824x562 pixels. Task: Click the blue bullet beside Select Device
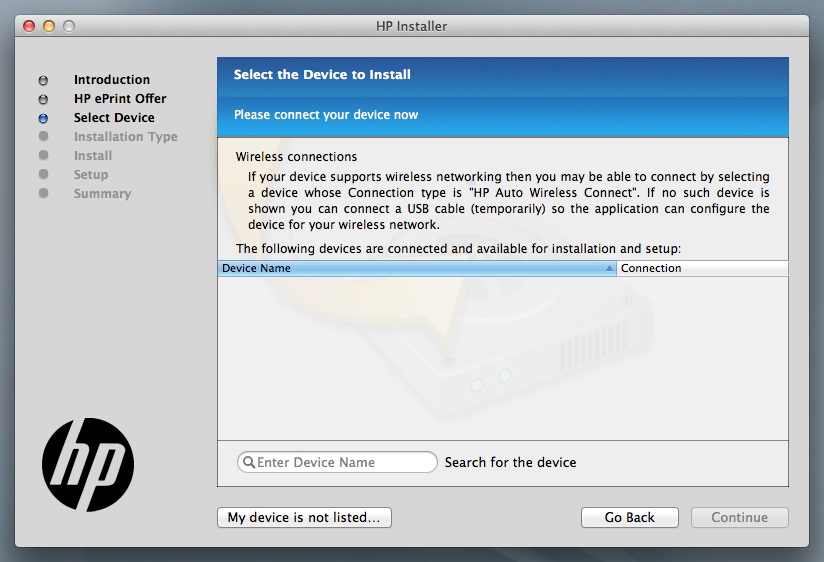[x=43, y=118]
